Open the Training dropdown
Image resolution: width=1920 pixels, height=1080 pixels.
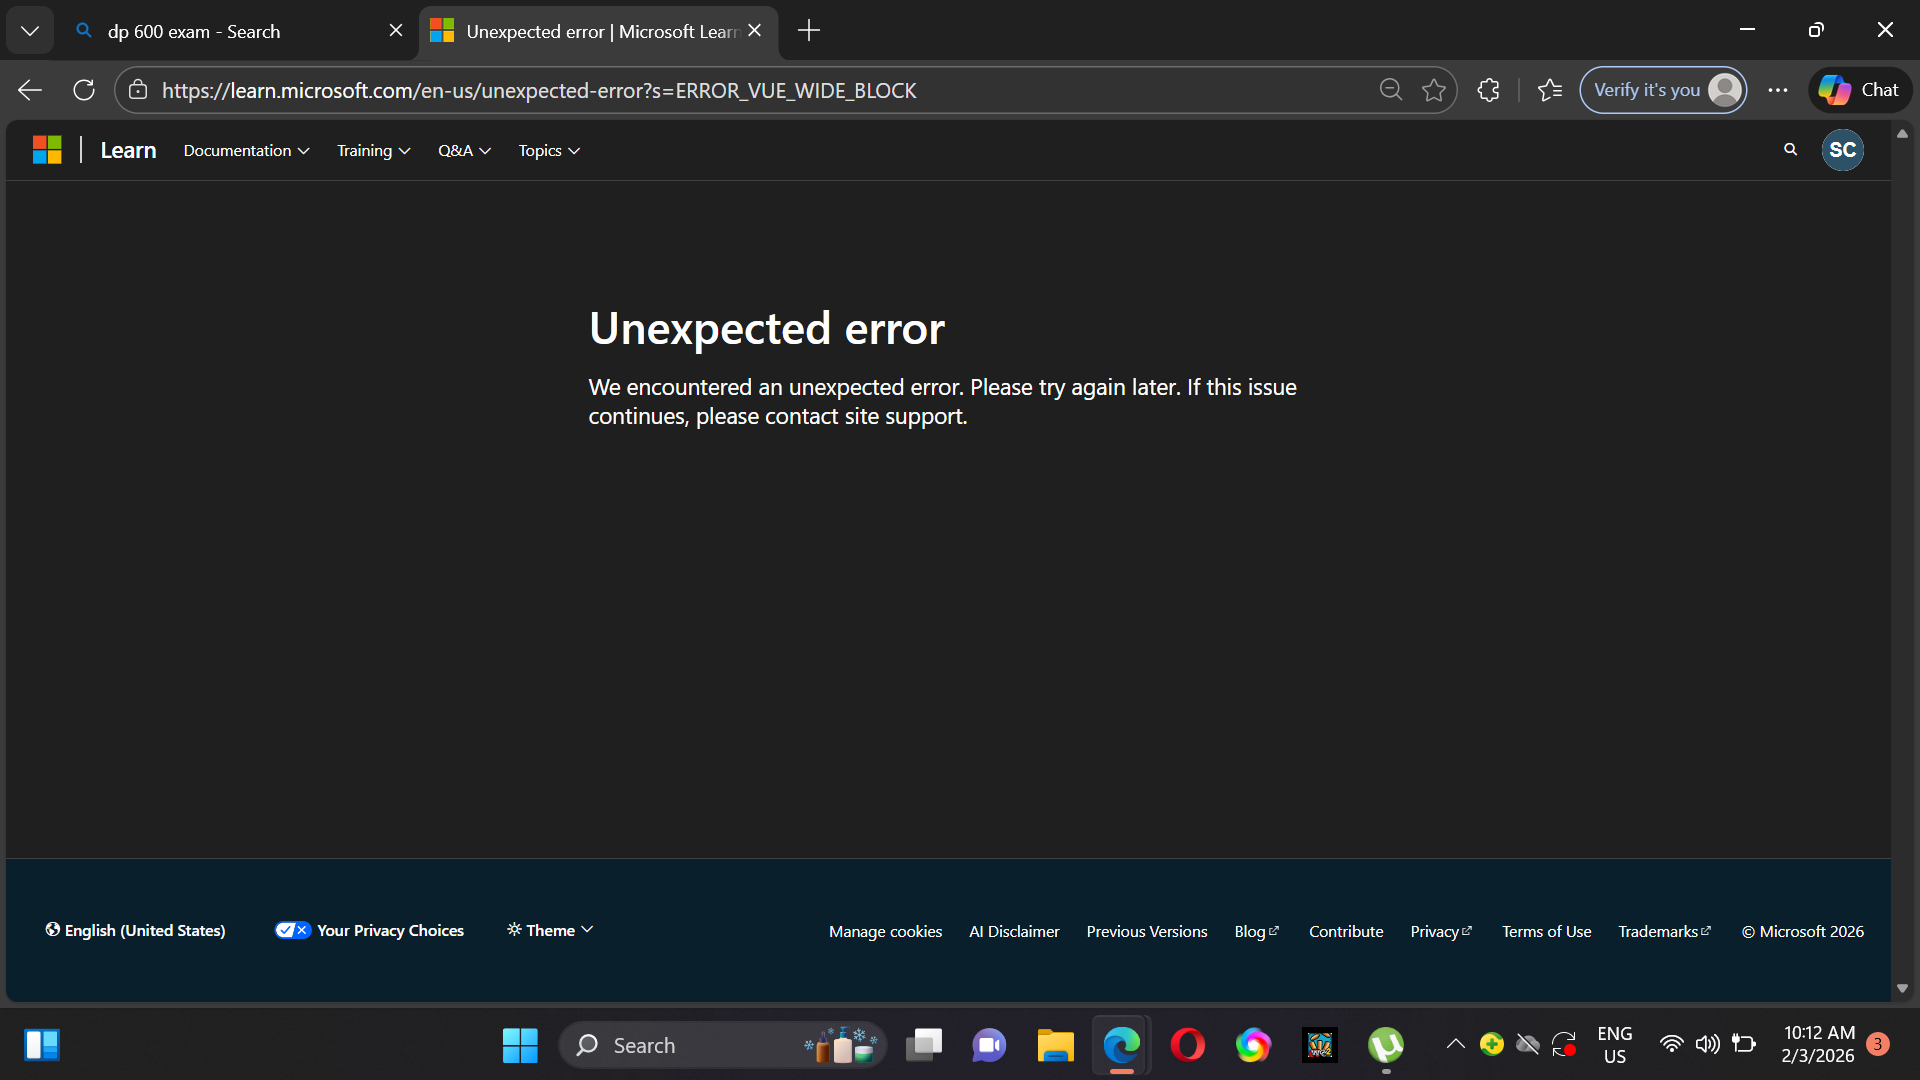373,150
